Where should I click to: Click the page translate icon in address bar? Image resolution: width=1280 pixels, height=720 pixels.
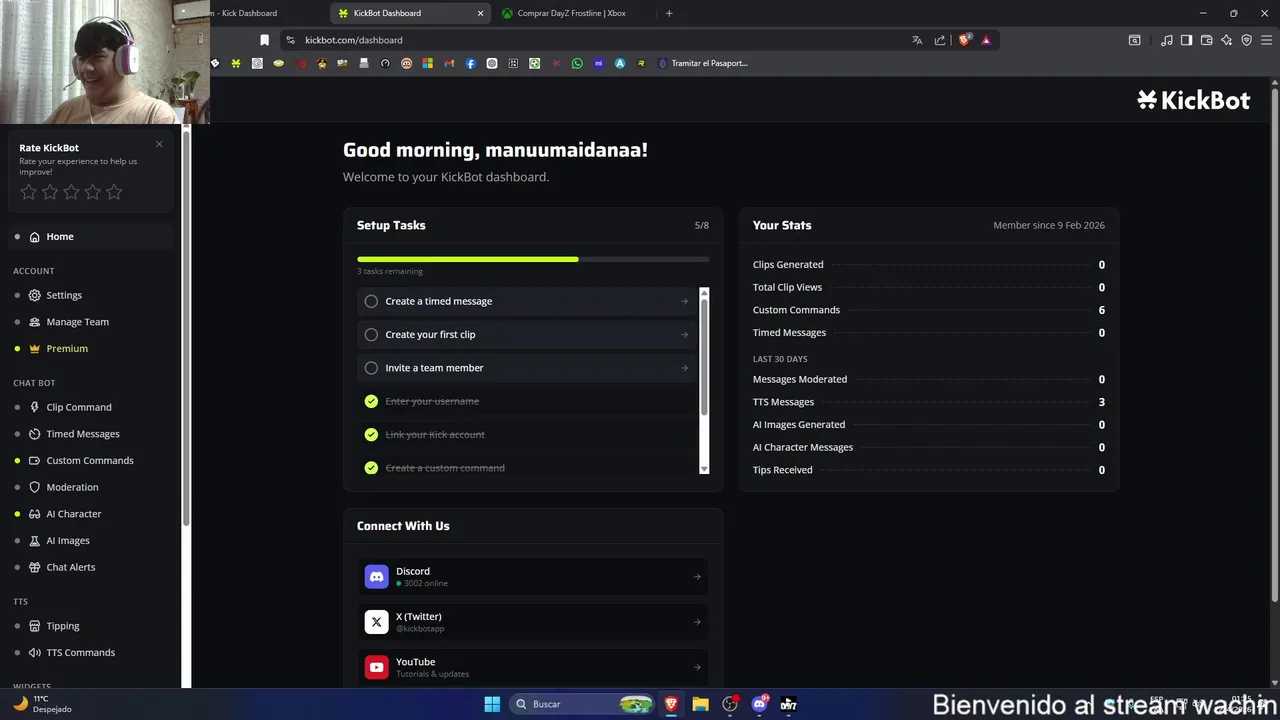pos(917,40)
